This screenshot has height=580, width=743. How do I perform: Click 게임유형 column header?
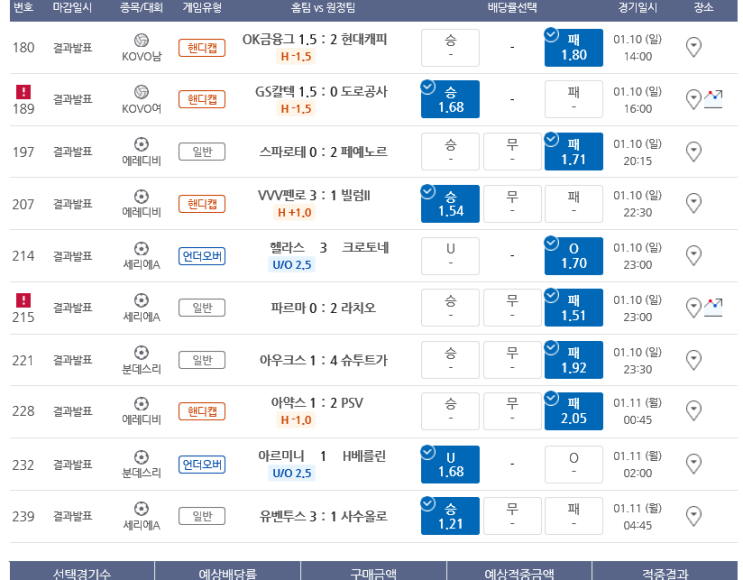tap(202, 7)
